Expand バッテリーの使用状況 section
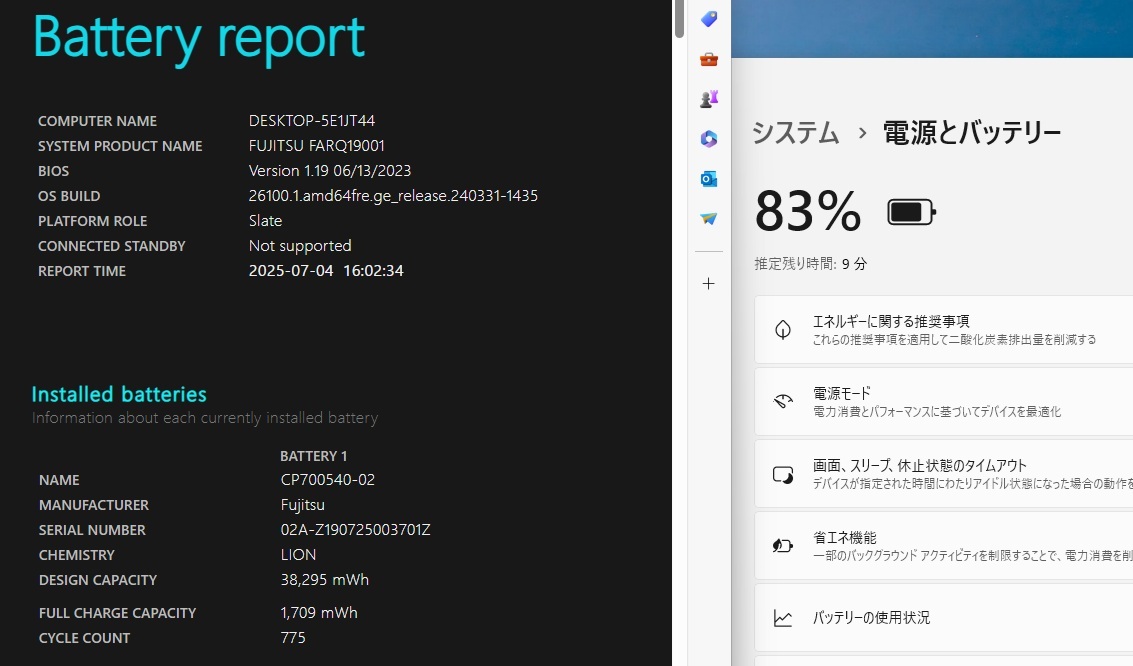The image size is (1133, 666). coord(944,618)
